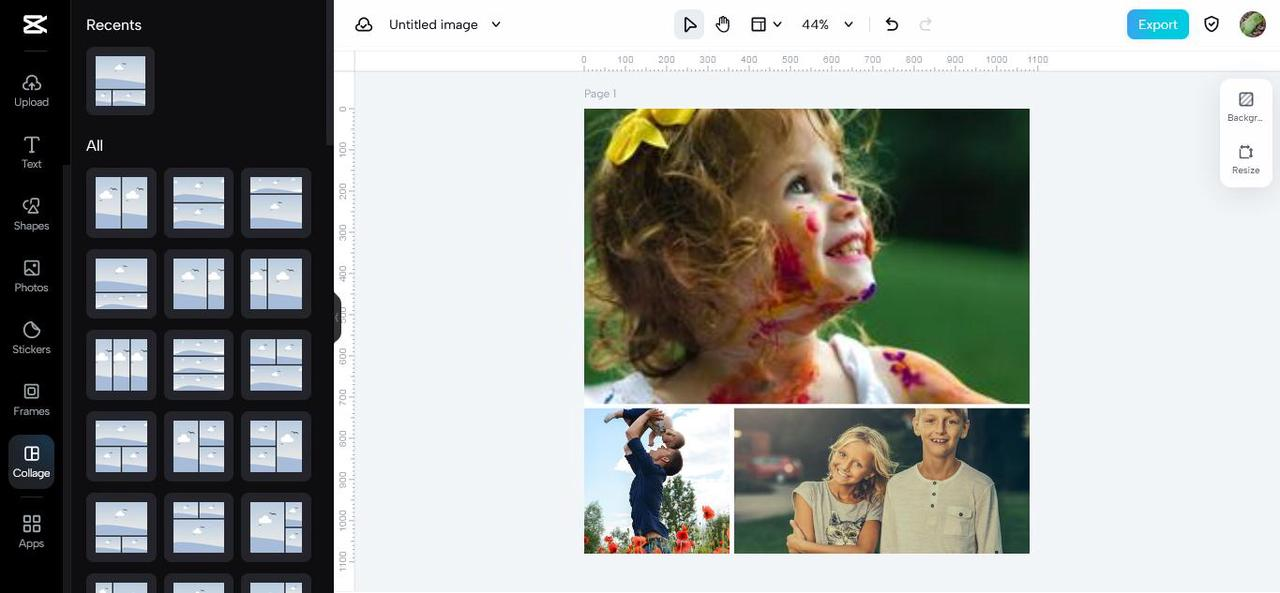Click the Untitled image title
Screen dimensions: 1280x593
(433, 24)
